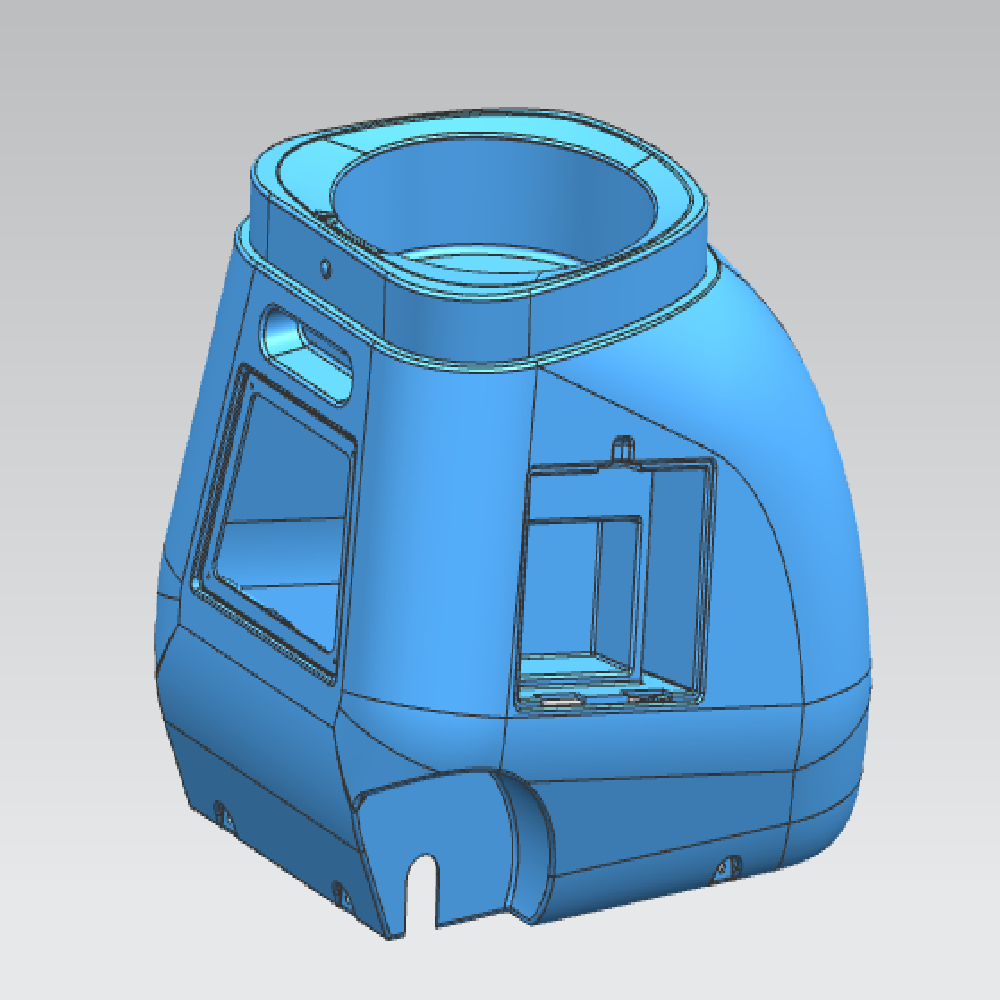Viewport: 1000px width, 1000px height.
Task: Select the screw mount at bottom left base
Action: click(x=226, y=815)
